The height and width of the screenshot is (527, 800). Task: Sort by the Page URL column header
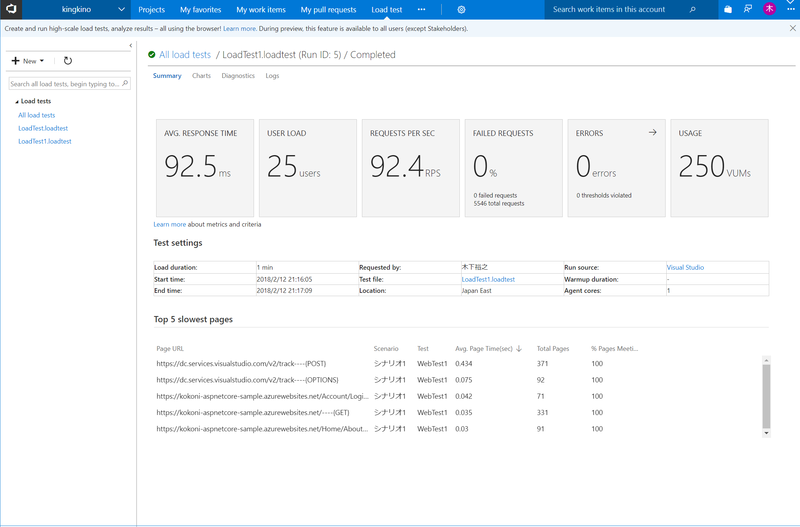pos(170,349)
